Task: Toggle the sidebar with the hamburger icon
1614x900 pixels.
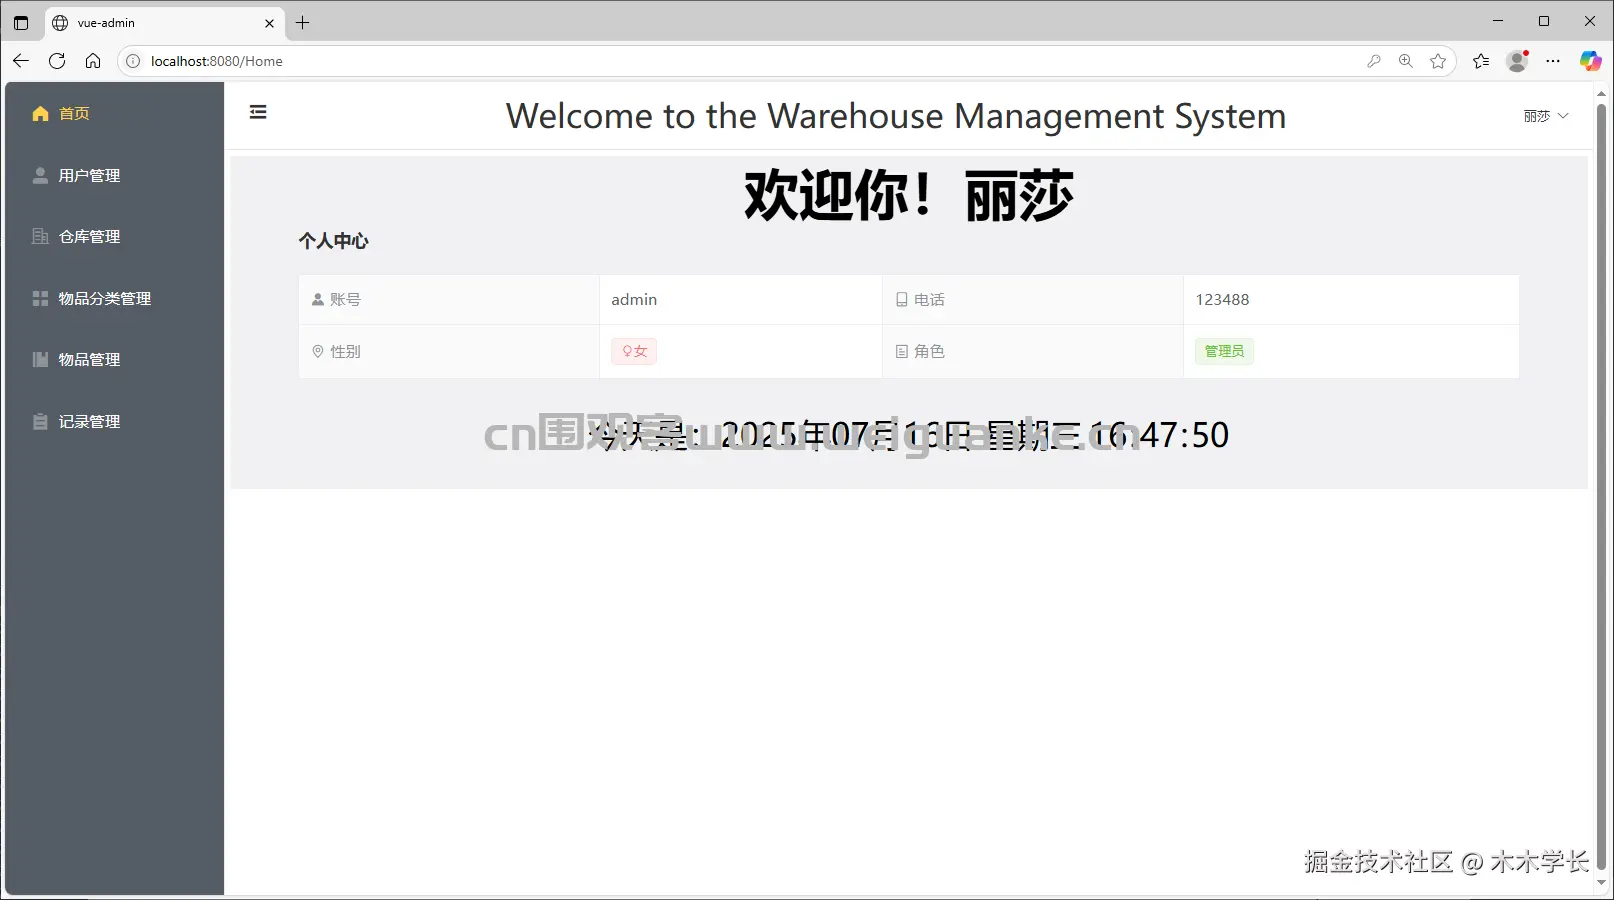Action: (x=258, y=112)
